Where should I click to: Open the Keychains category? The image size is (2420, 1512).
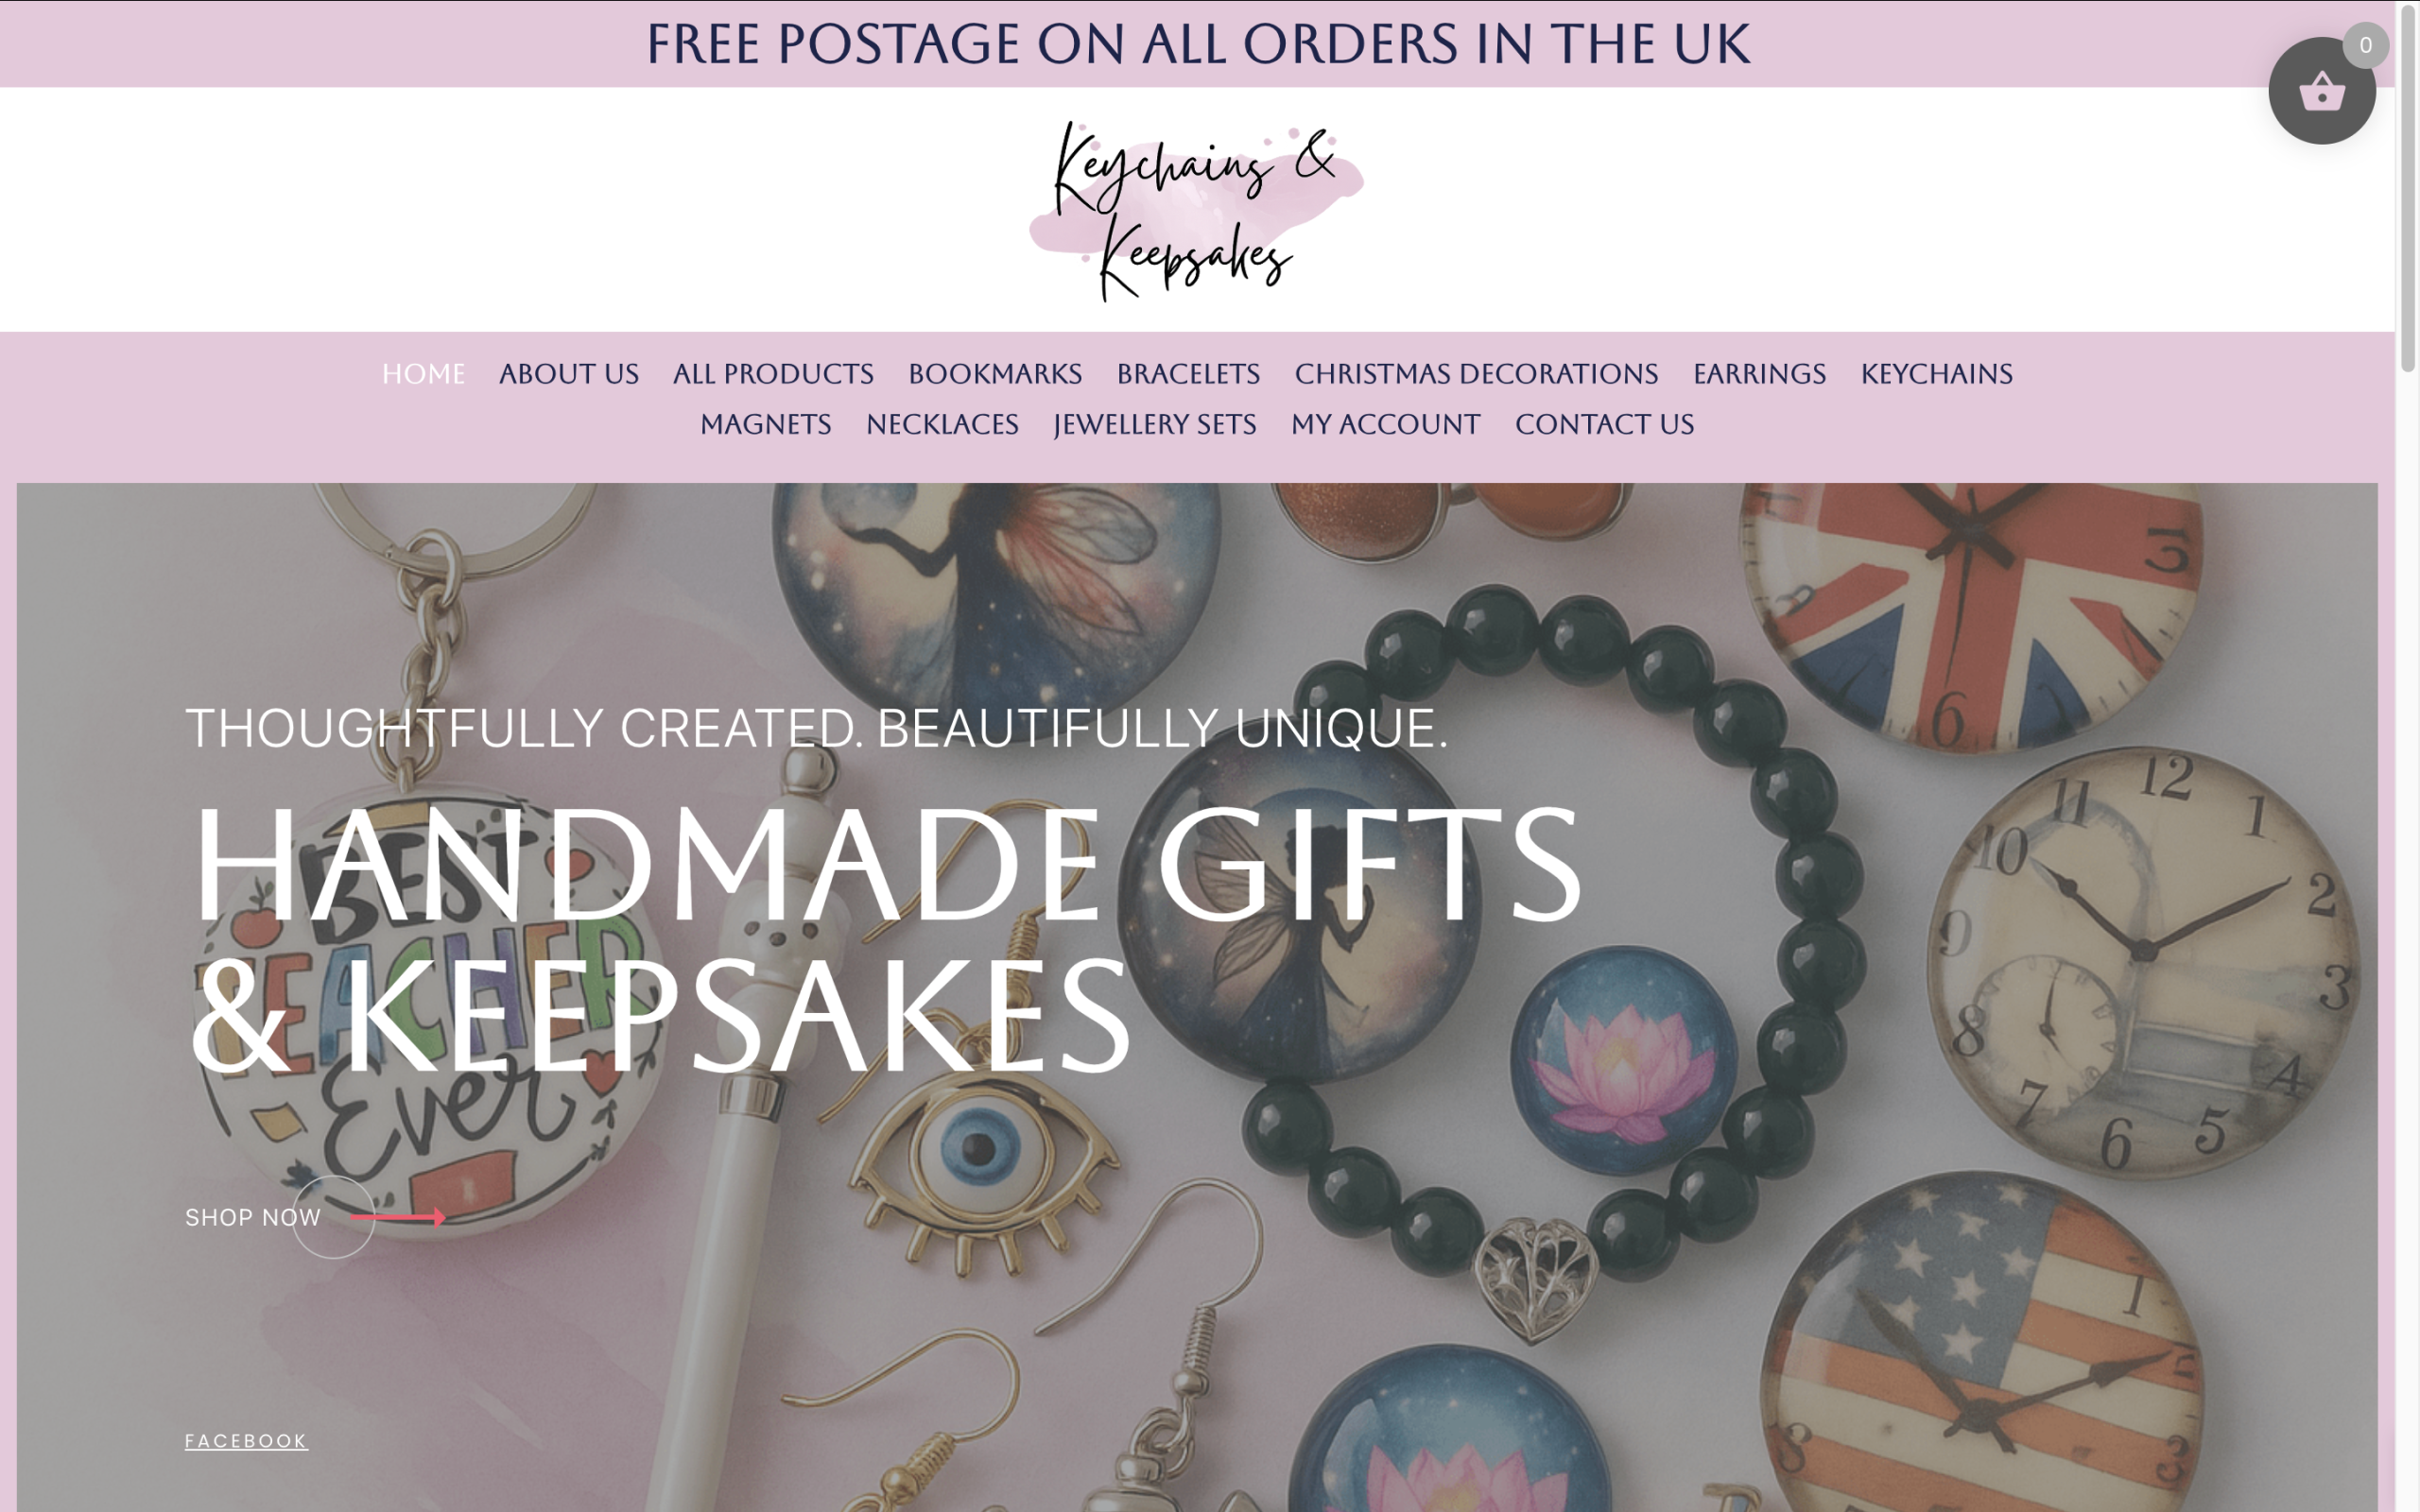(x=1936, y=374)
